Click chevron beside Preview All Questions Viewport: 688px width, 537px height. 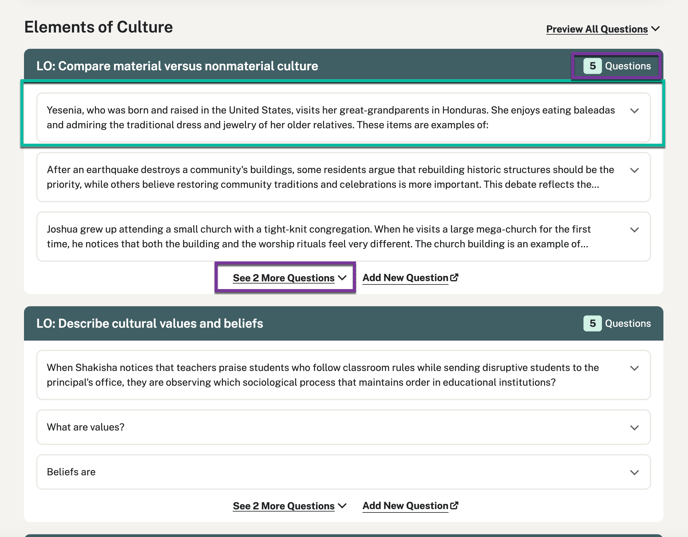(656, 29)
